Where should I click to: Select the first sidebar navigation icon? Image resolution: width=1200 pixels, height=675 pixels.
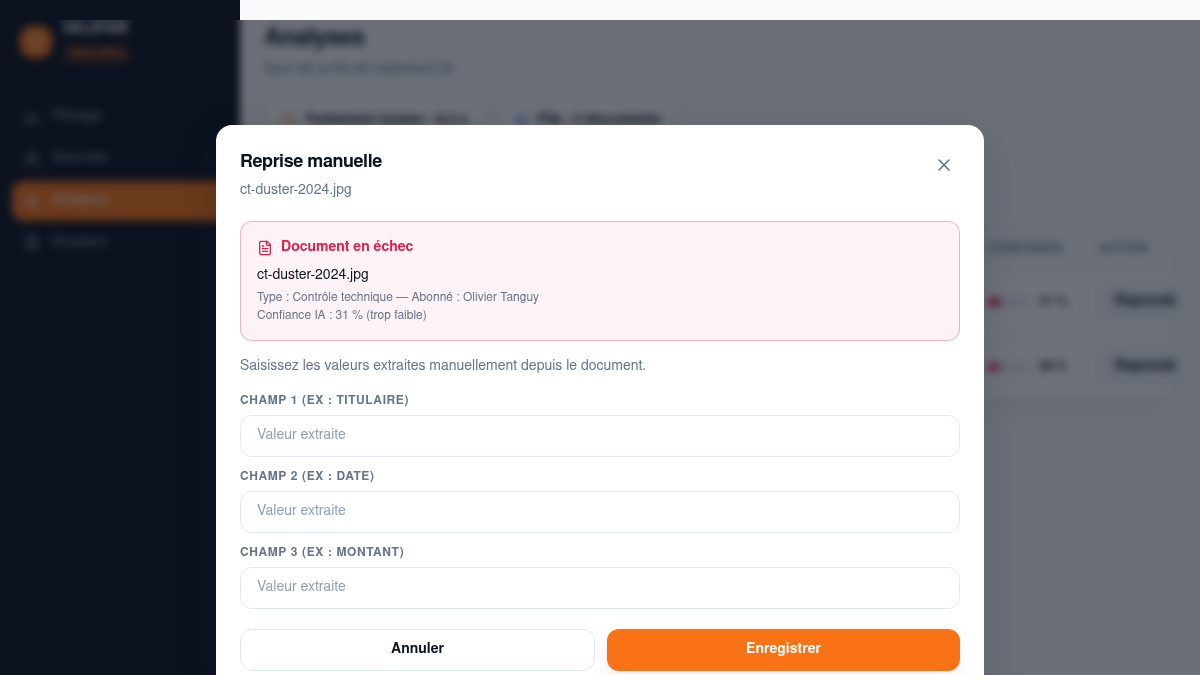tap(32, 116)
